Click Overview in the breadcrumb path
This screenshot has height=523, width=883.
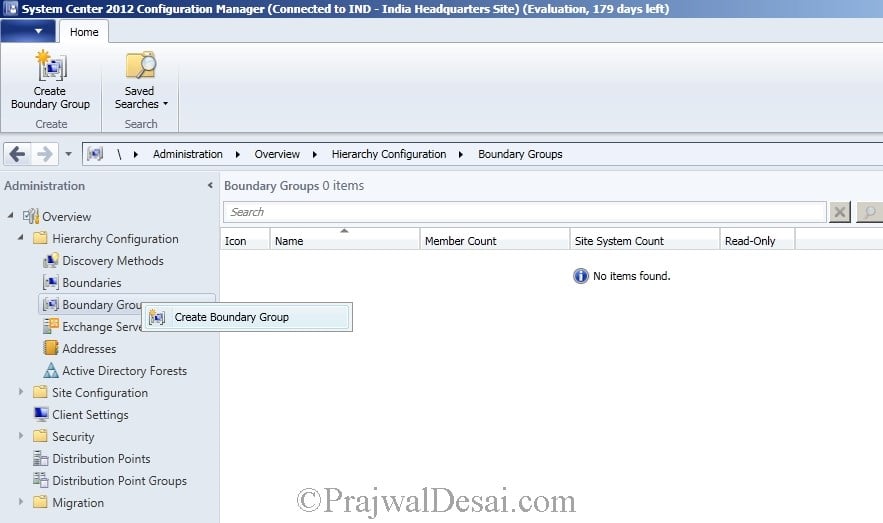pyautogui.click(x=277, y=154)
